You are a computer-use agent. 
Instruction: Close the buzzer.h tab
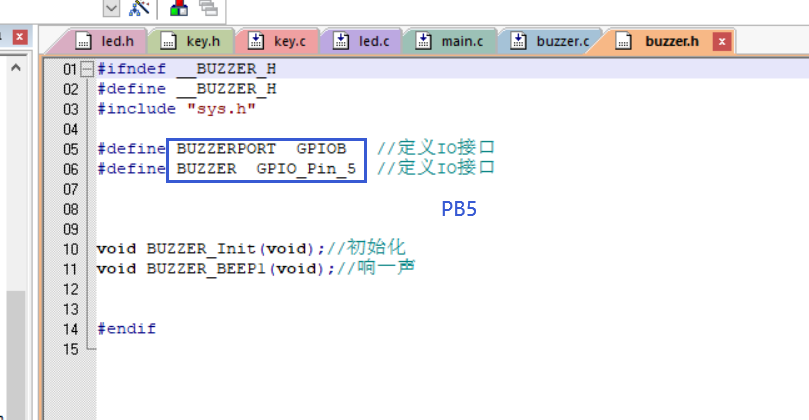click(x=722, y=41)
